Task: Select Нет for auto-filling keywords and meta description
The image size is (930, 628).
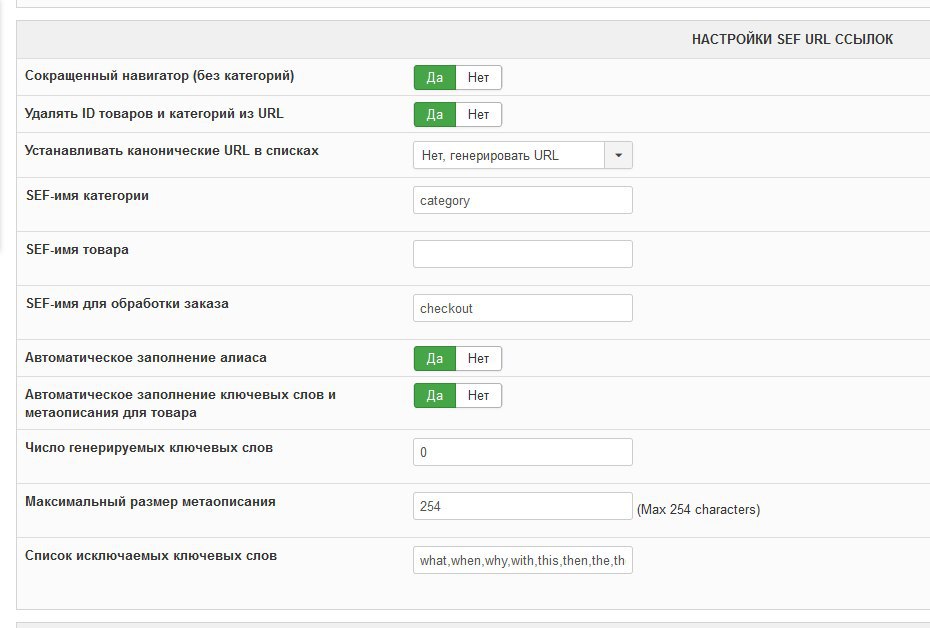Action: (478, 396)
